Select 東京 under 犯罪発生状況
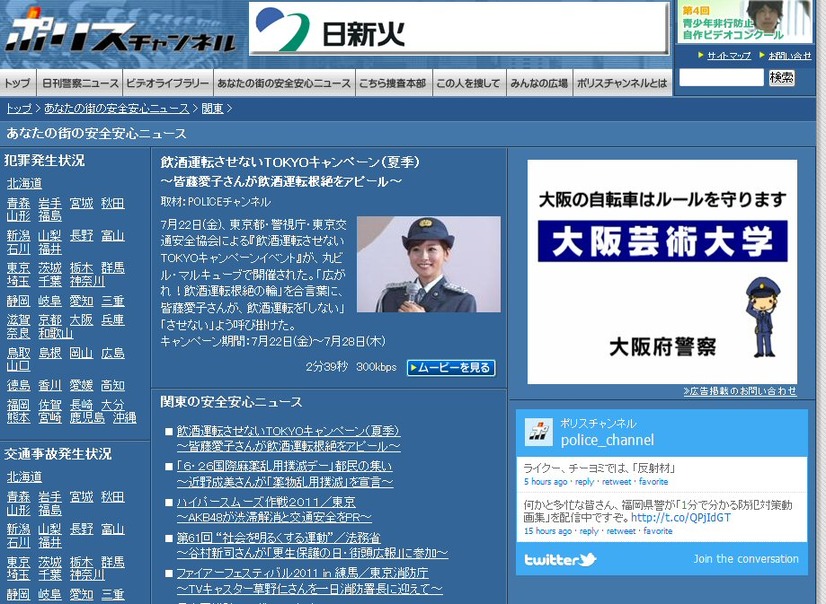This screenshot has height=604, width=826. point(18,269)
